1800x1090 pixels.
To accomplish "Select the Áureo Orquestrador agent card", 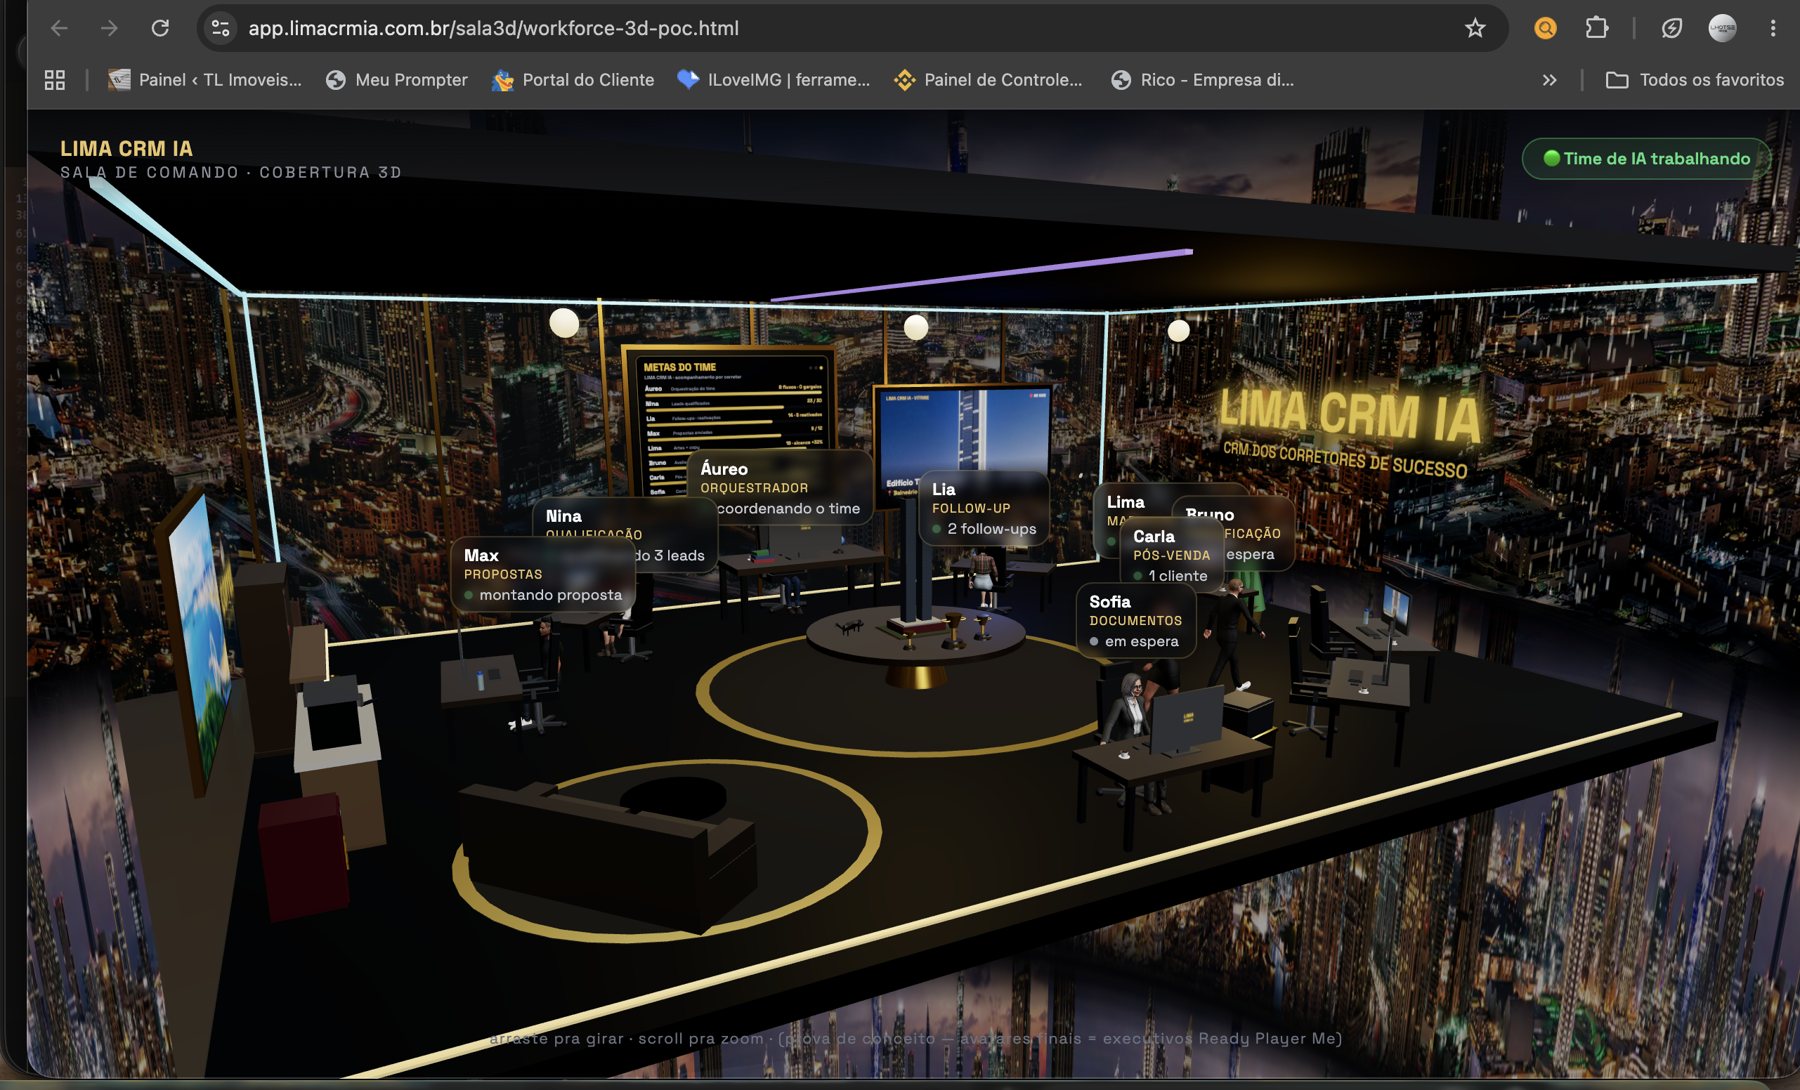I will pyautogui.click(x=780, y=487).
